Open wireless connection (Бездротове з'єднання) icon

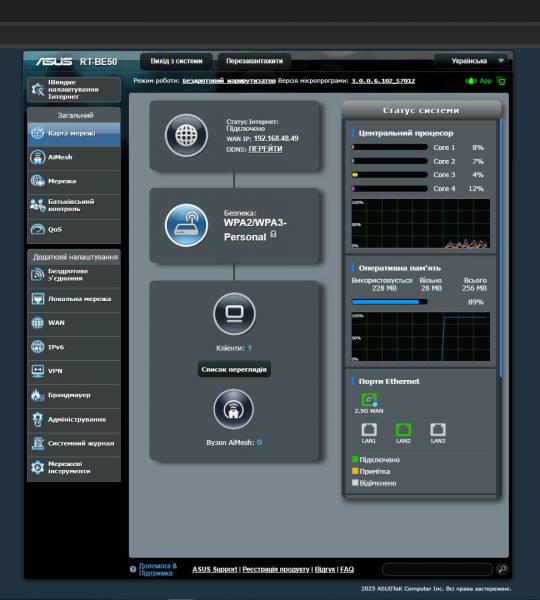(38, 274)
